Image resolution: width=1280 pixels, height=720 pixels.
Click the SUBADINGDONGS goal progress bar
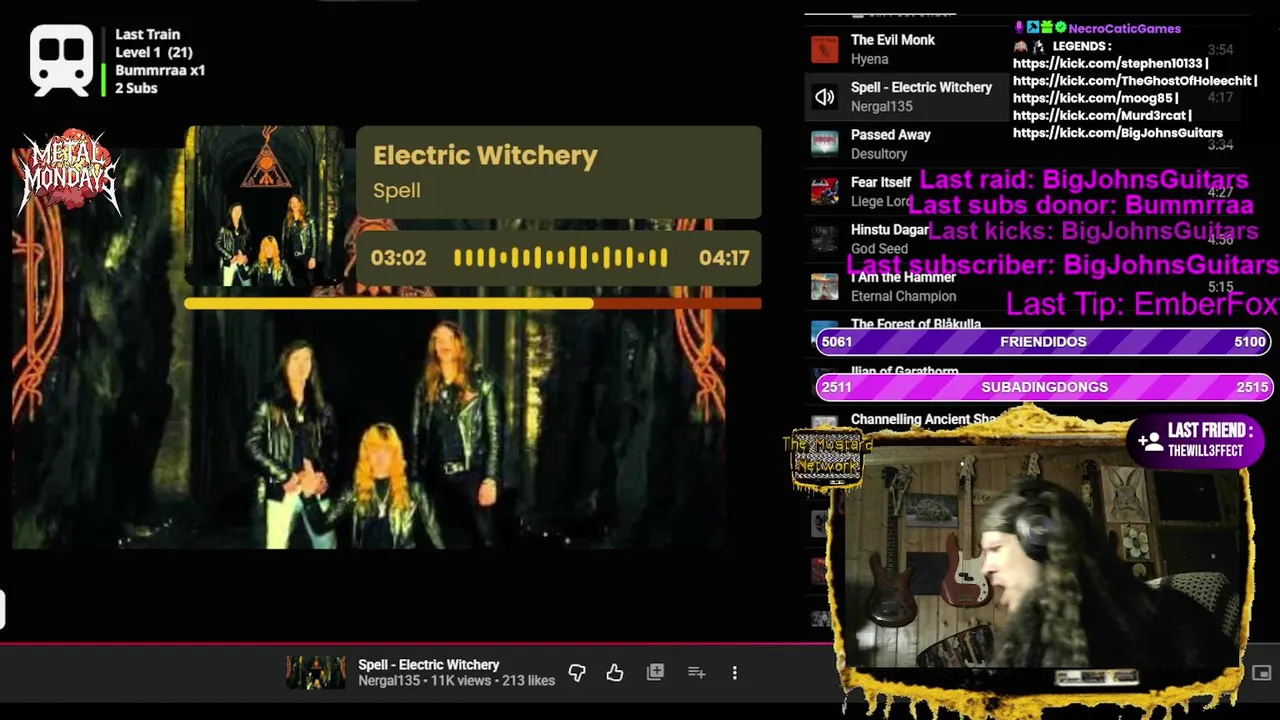(x=1043, y=387)
